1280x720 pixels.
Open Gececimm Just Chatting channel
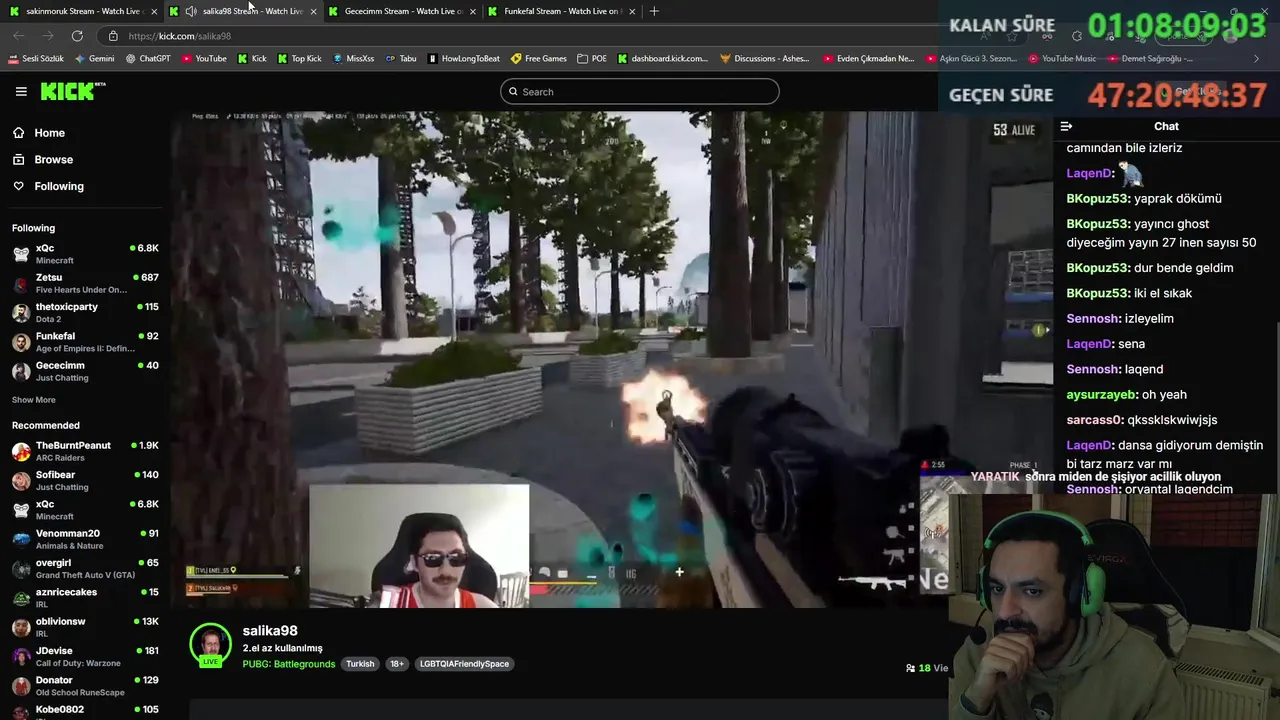(x=85, y=371)
